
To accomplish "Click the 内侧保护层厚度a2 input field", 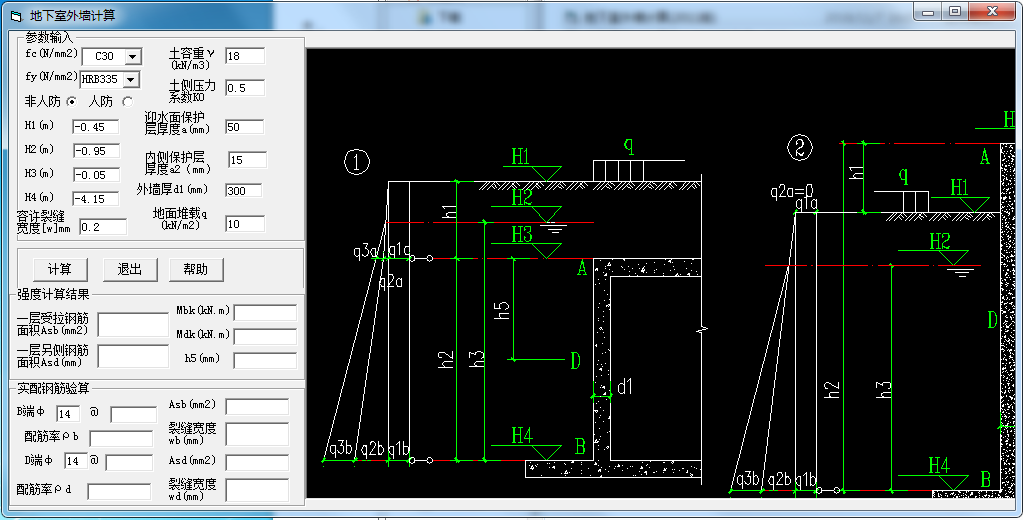I will [247, 160].
